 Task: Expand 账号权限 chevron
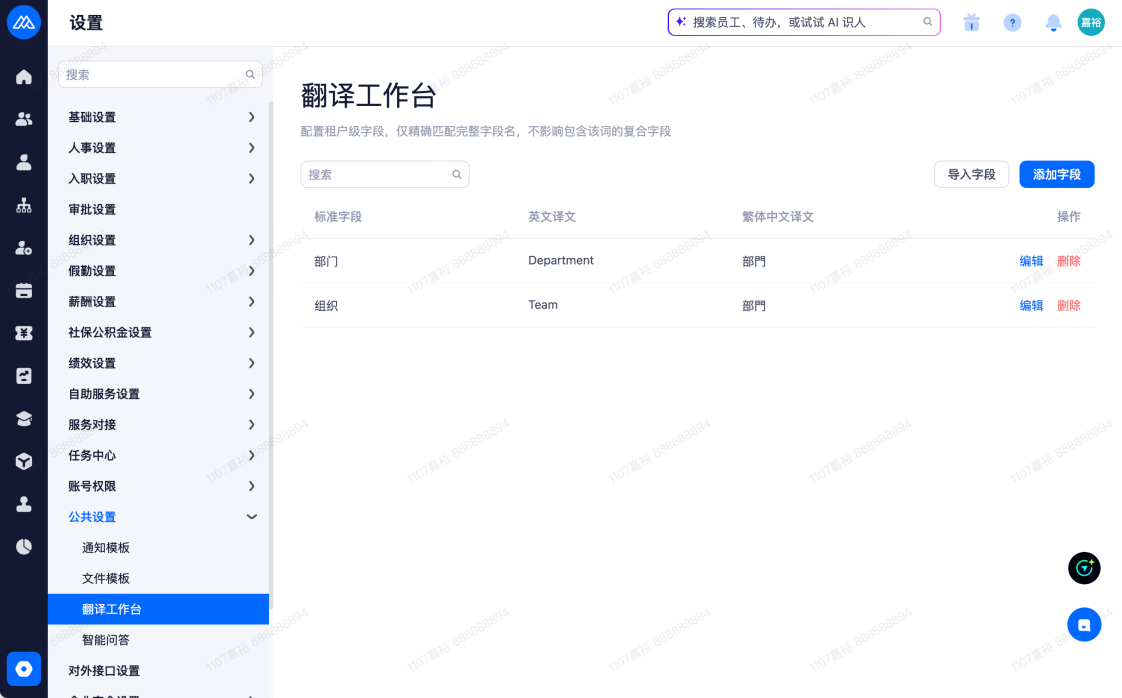(x=251, y=486)
